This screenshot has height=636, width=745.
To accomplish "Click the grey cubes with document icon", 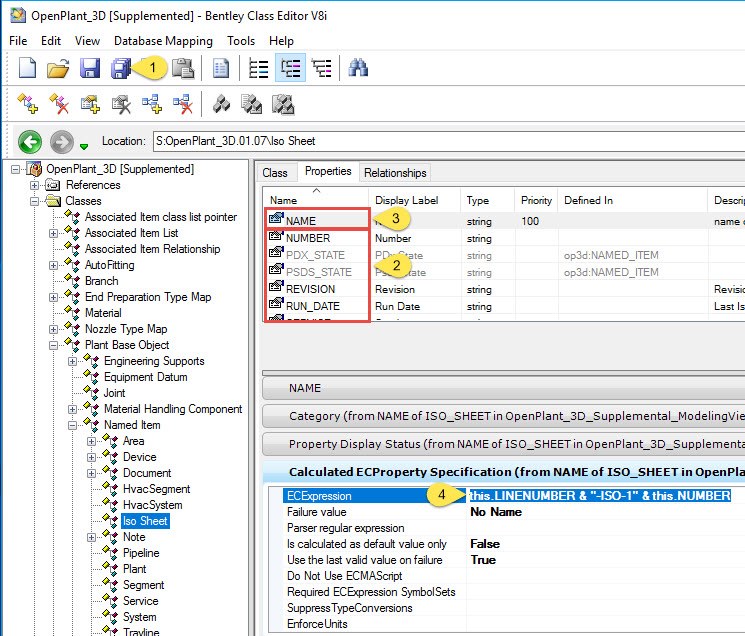I will pyautogui.click(x=251, y=104).
